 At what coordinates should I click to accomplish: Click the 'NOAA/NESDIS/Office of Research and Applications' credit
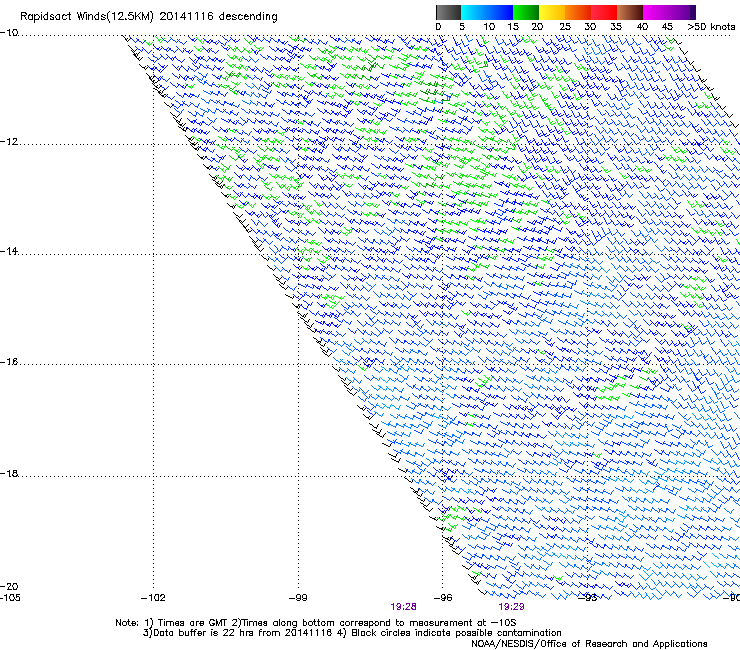(589, 644)
